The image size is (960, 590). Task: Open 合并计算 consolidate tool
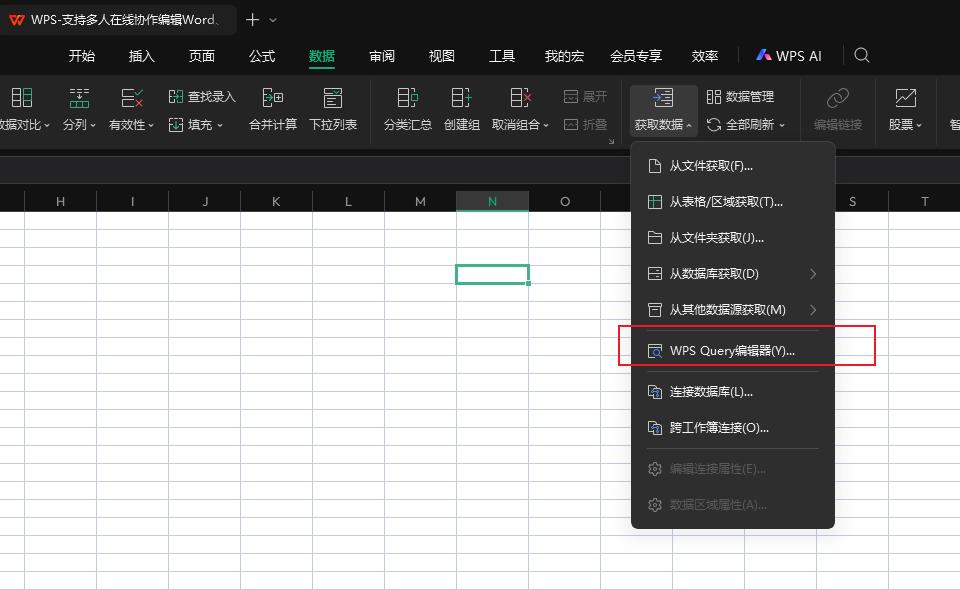tap(273, 110)
